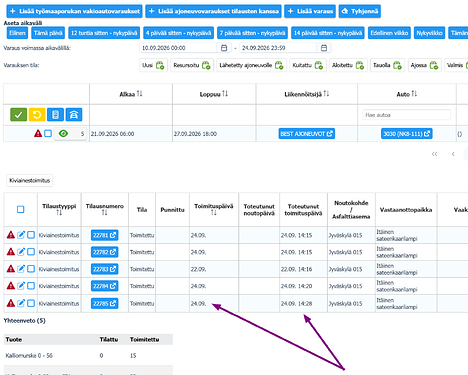Click the green checkmark confirm icon

click(18, 115)
